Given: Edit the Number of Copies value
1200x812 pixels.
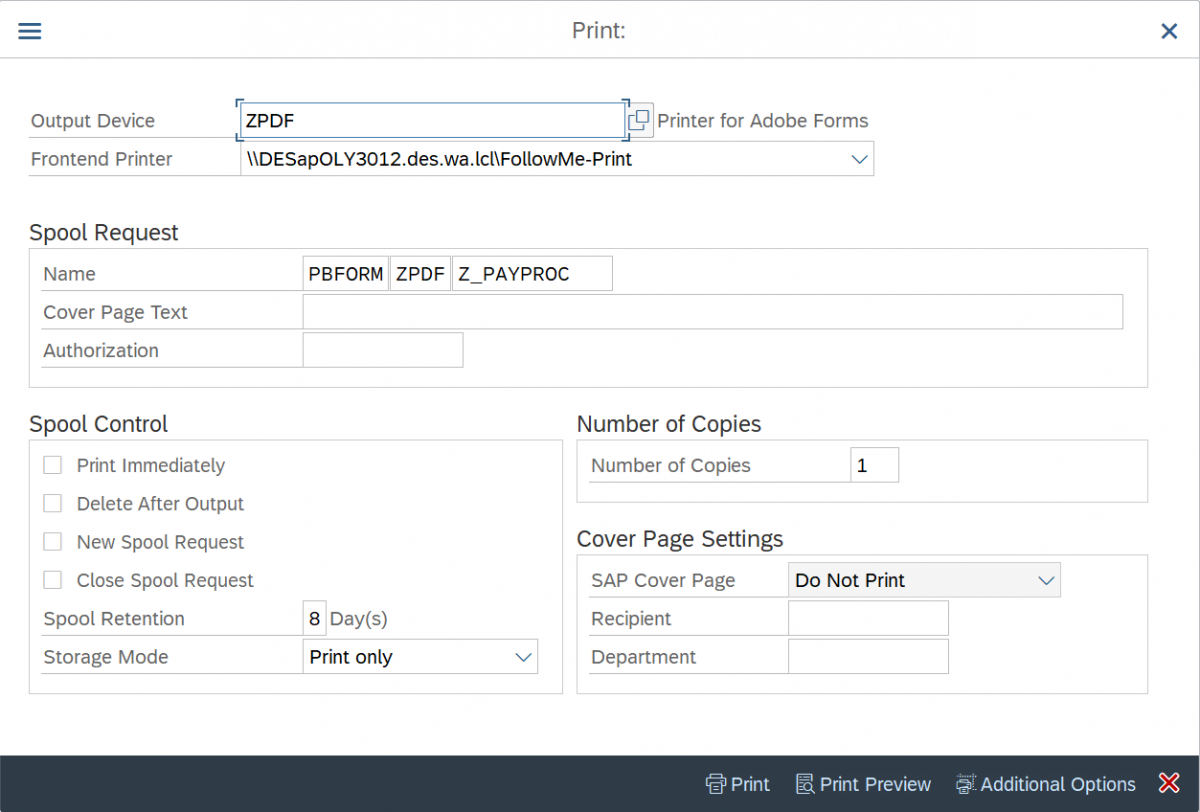Looking at the screenshot, I should coord(874,464).
